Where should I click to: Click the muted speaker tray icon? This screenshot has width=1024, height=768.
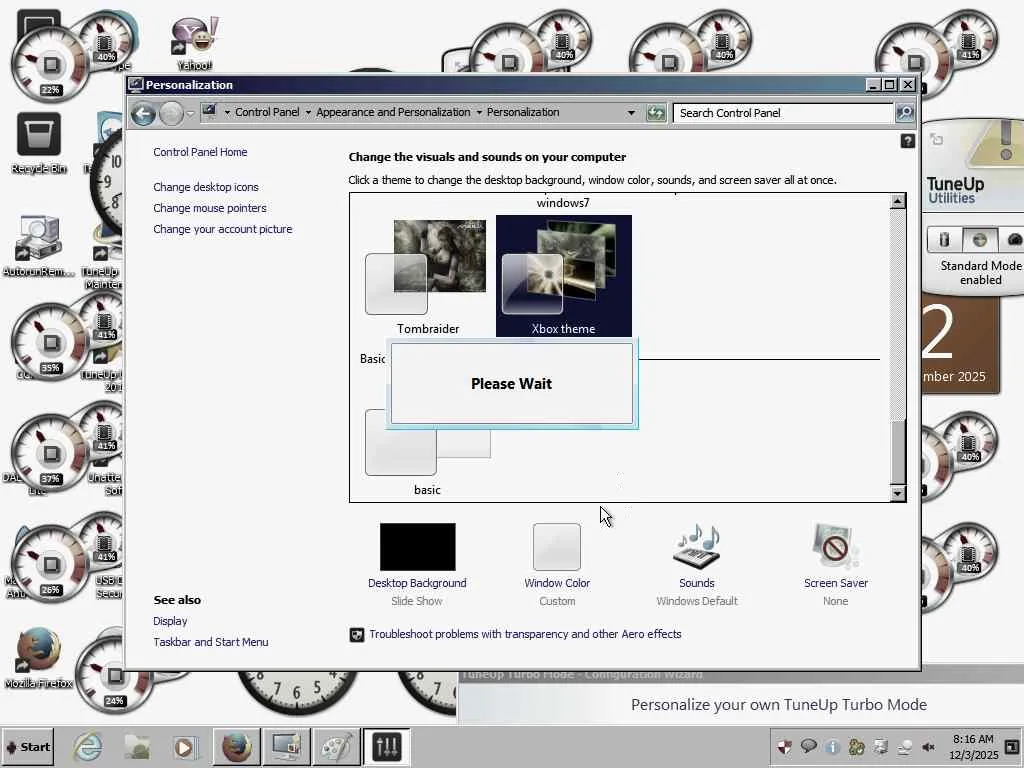coord(928,747)
